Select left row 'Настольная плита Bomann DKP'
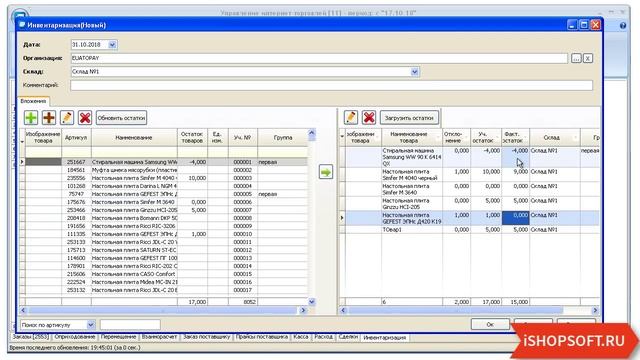The width and height of the screenshot is (640, 360). (x=163, y=218)
